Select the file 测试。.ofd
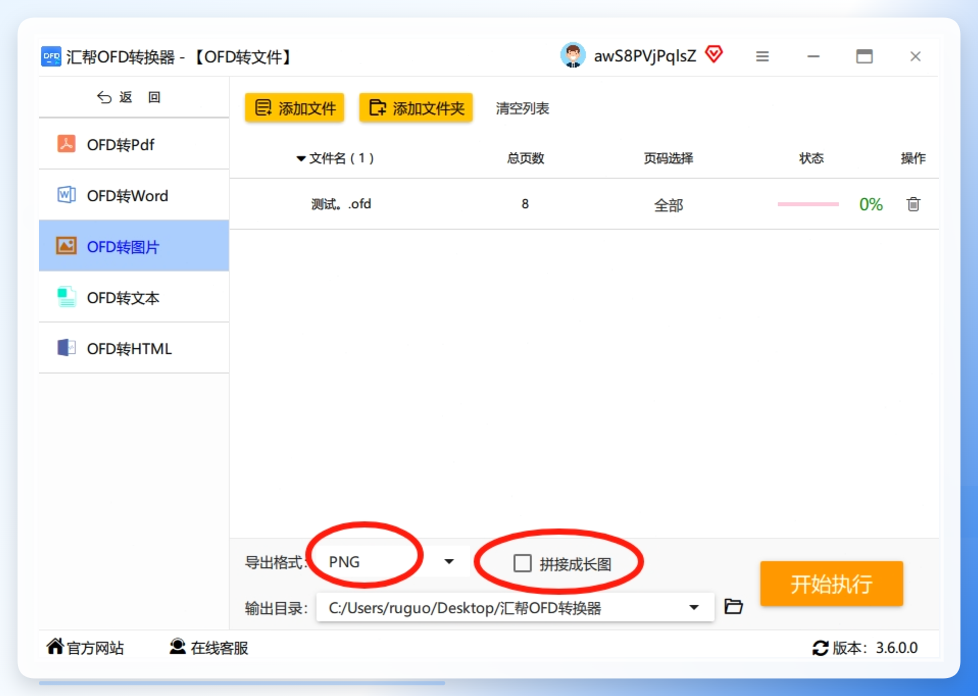 [x=341, y=204]
